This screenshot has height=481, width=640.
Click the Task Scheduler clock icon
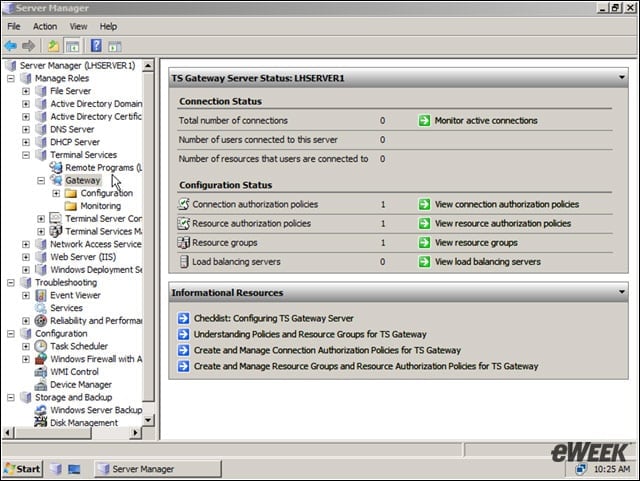tap(41, 346)
